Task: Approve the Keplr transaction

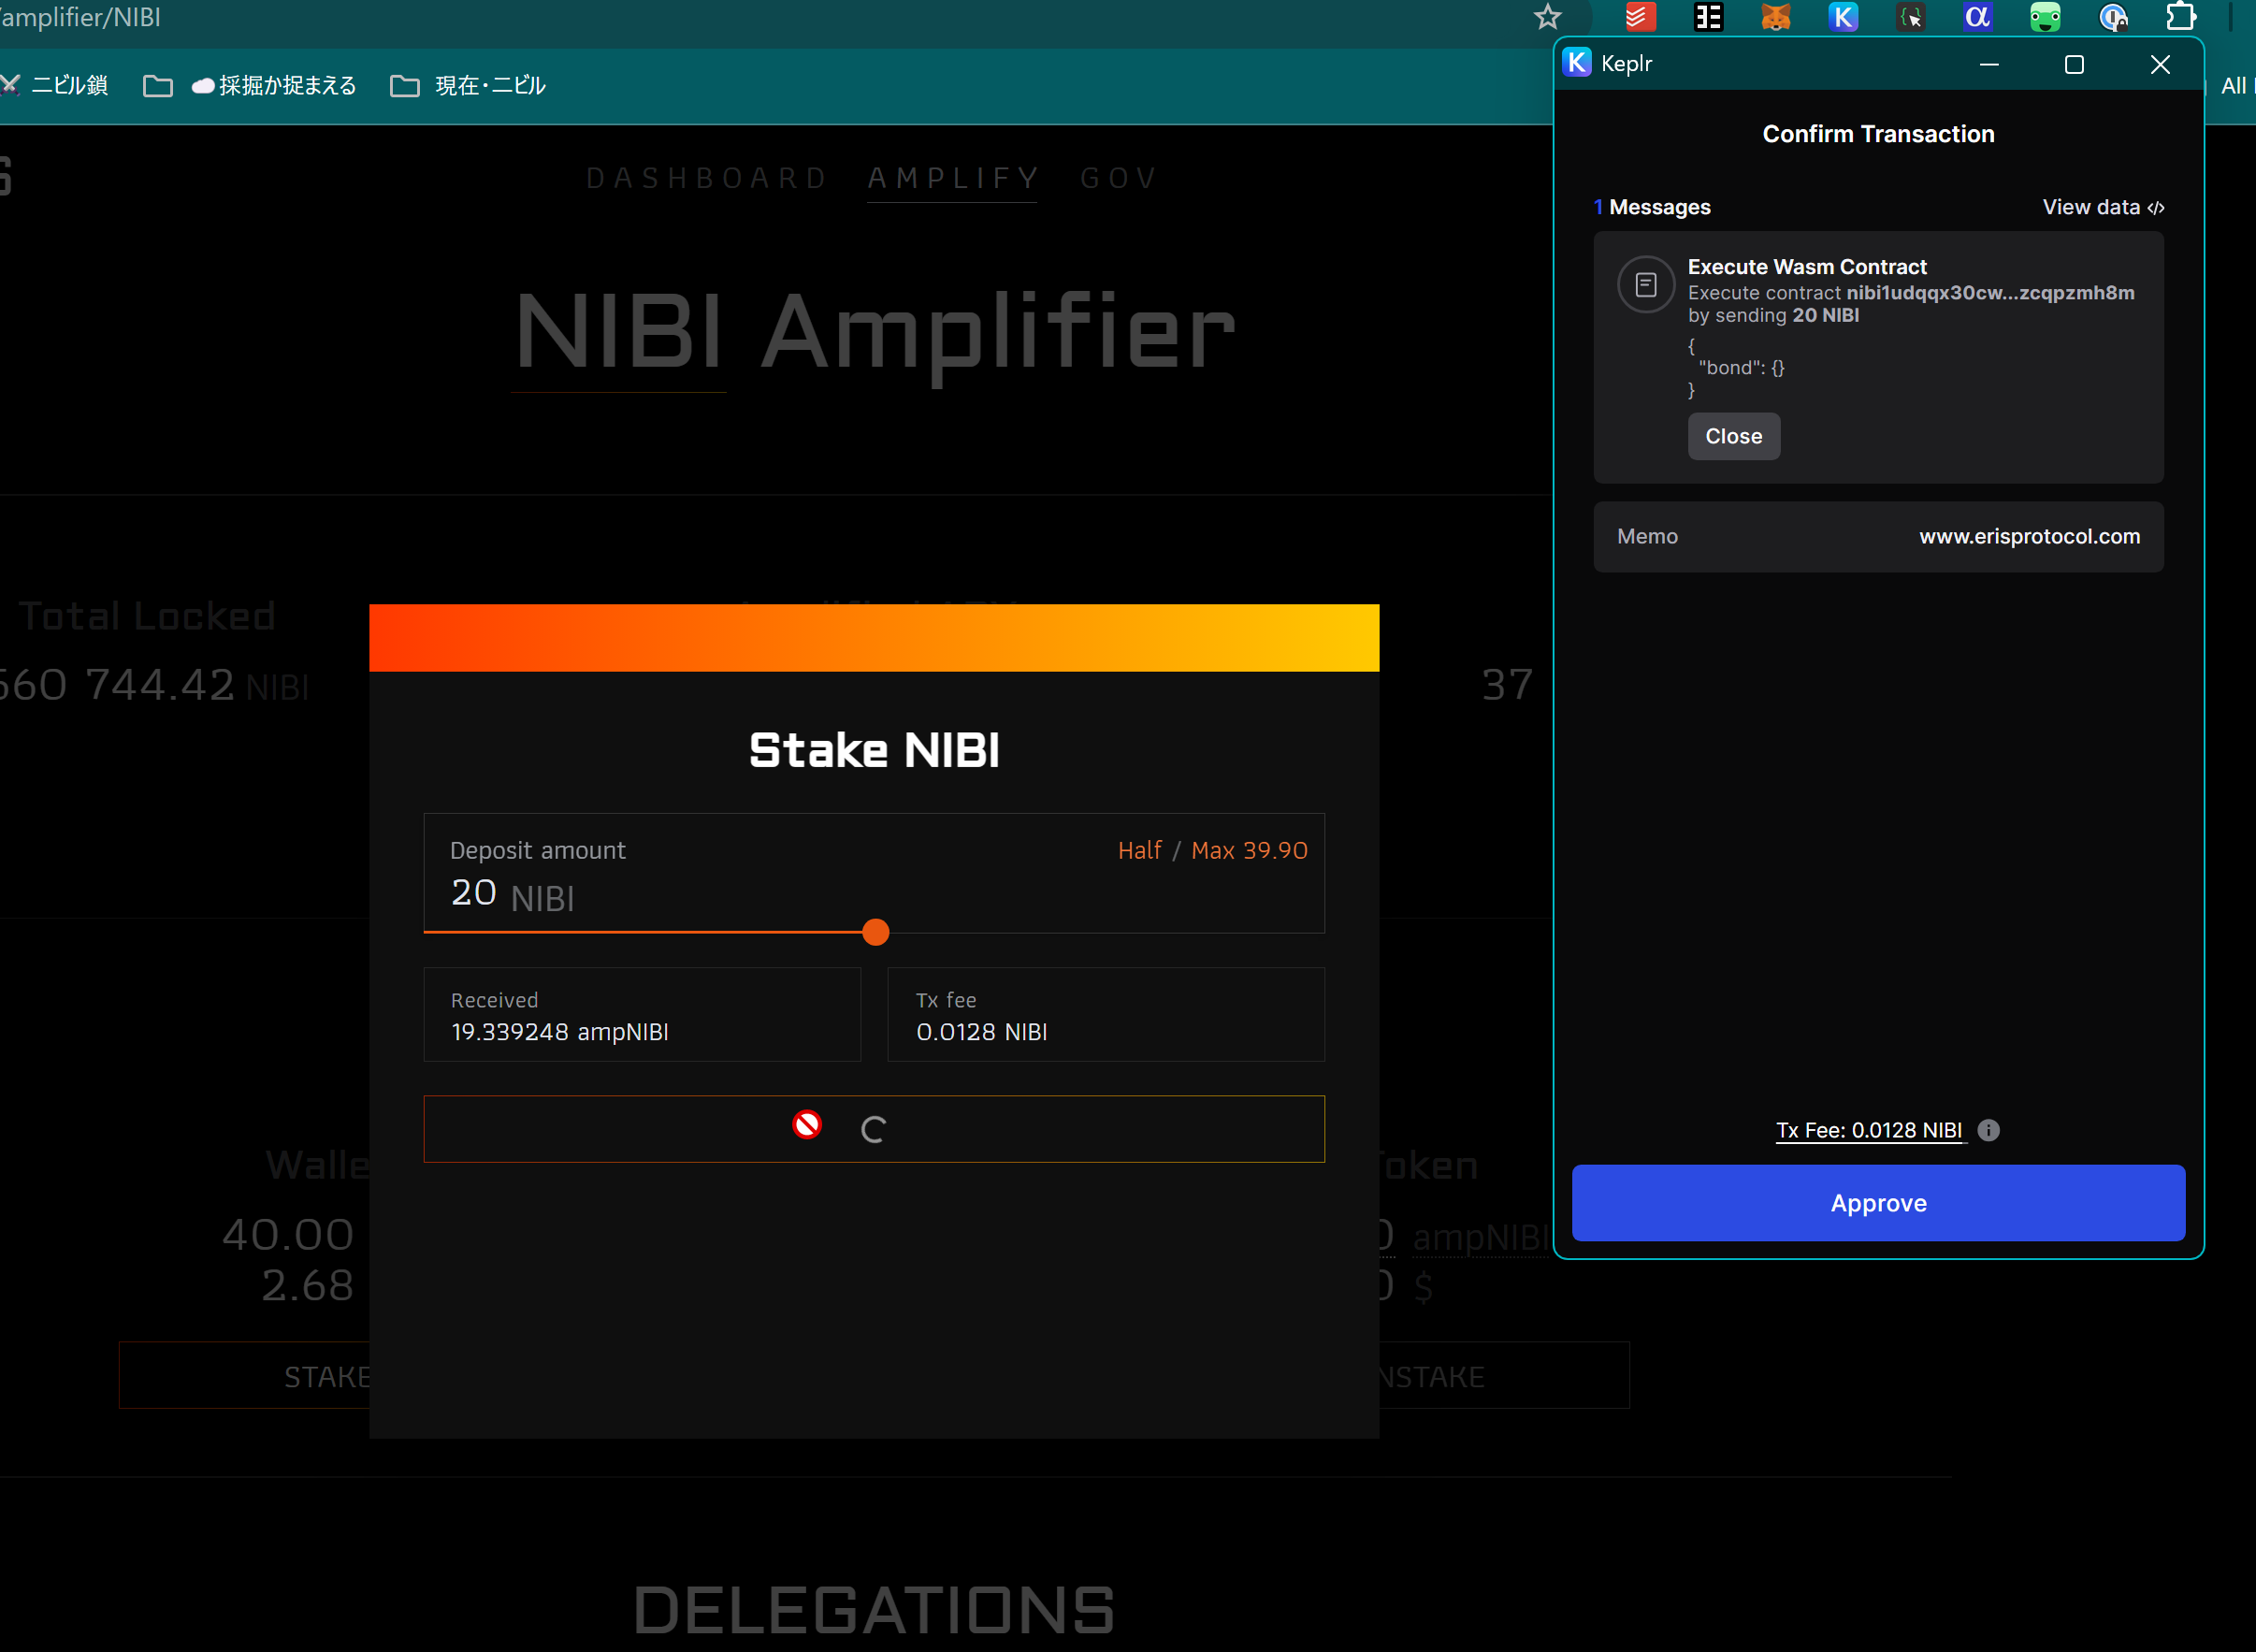Action: tap(1877, 1202)
